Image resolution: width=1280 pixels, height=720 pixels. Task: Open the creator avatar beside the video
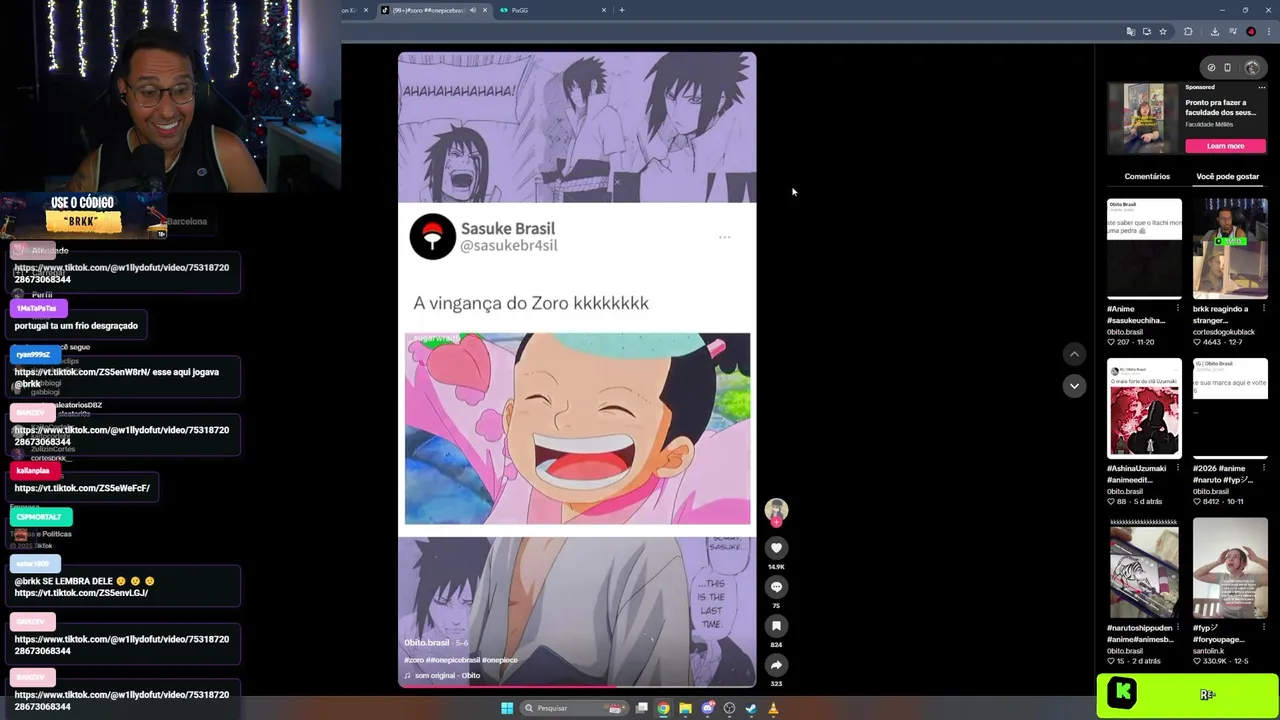pos(776,511)
